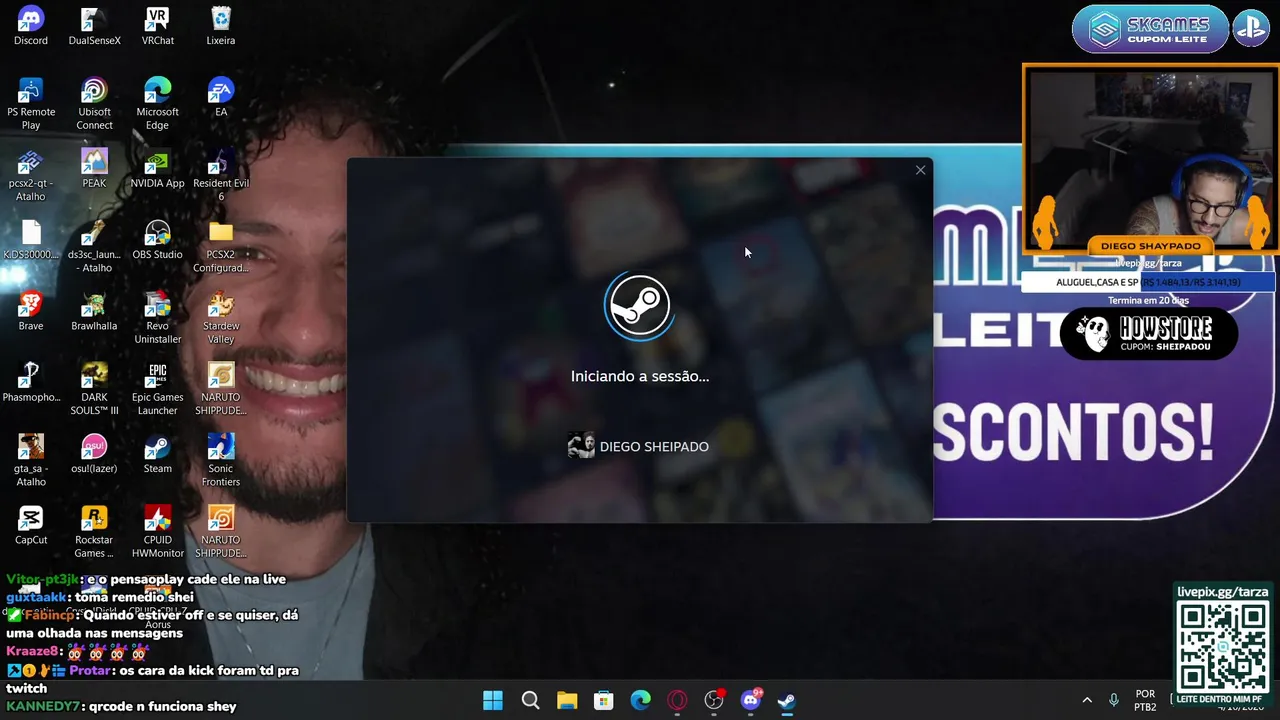The width and height of the screenshot is (1280, 720).
Task: Open Epic Games Launcher shortcut
Action: pos(157,389)
